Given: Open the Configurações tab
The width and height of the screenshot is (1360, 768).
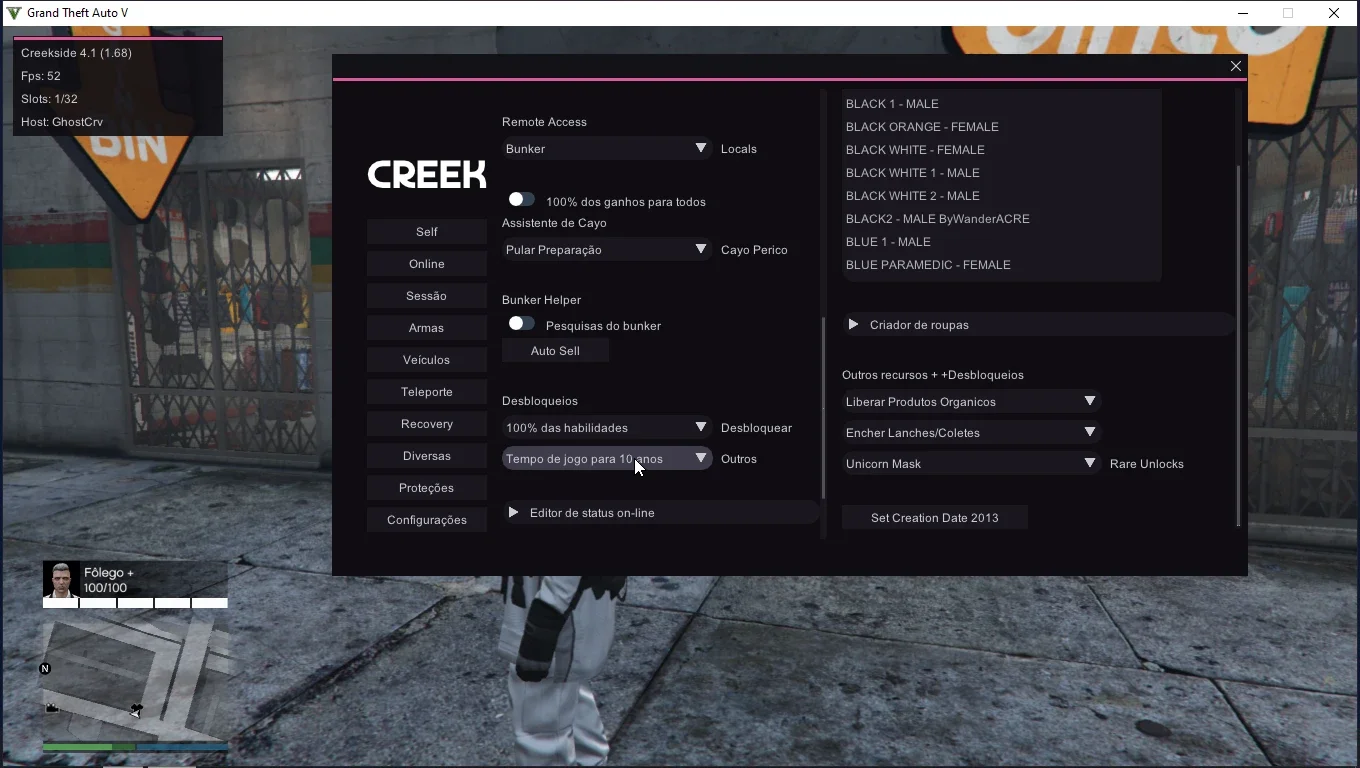Looking at the screenshot, I should coord(427,520).
